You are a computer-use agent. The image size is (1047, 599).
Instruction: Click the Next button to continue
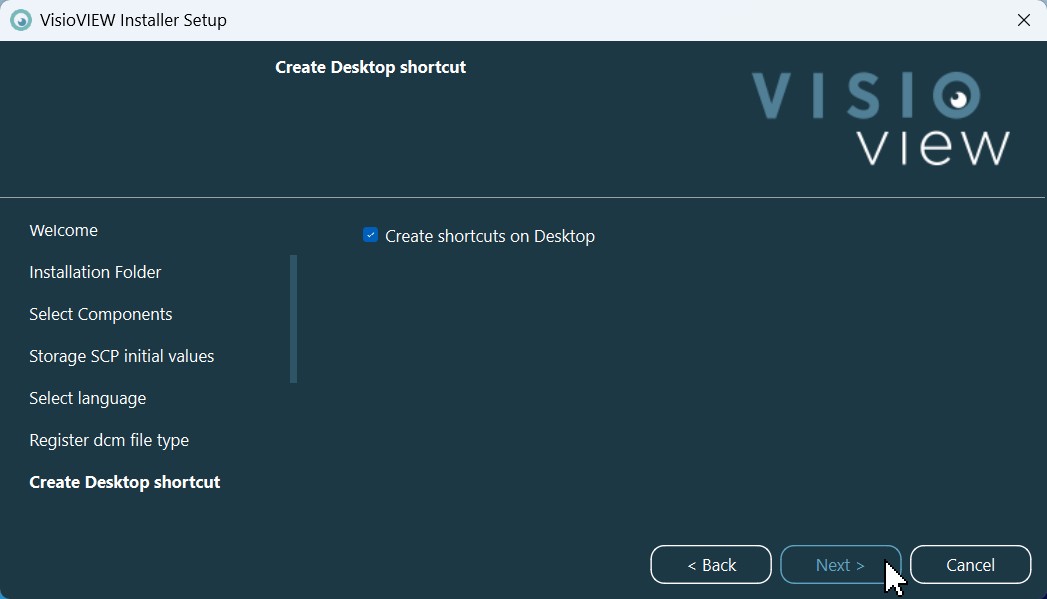[x=840, y=565]
